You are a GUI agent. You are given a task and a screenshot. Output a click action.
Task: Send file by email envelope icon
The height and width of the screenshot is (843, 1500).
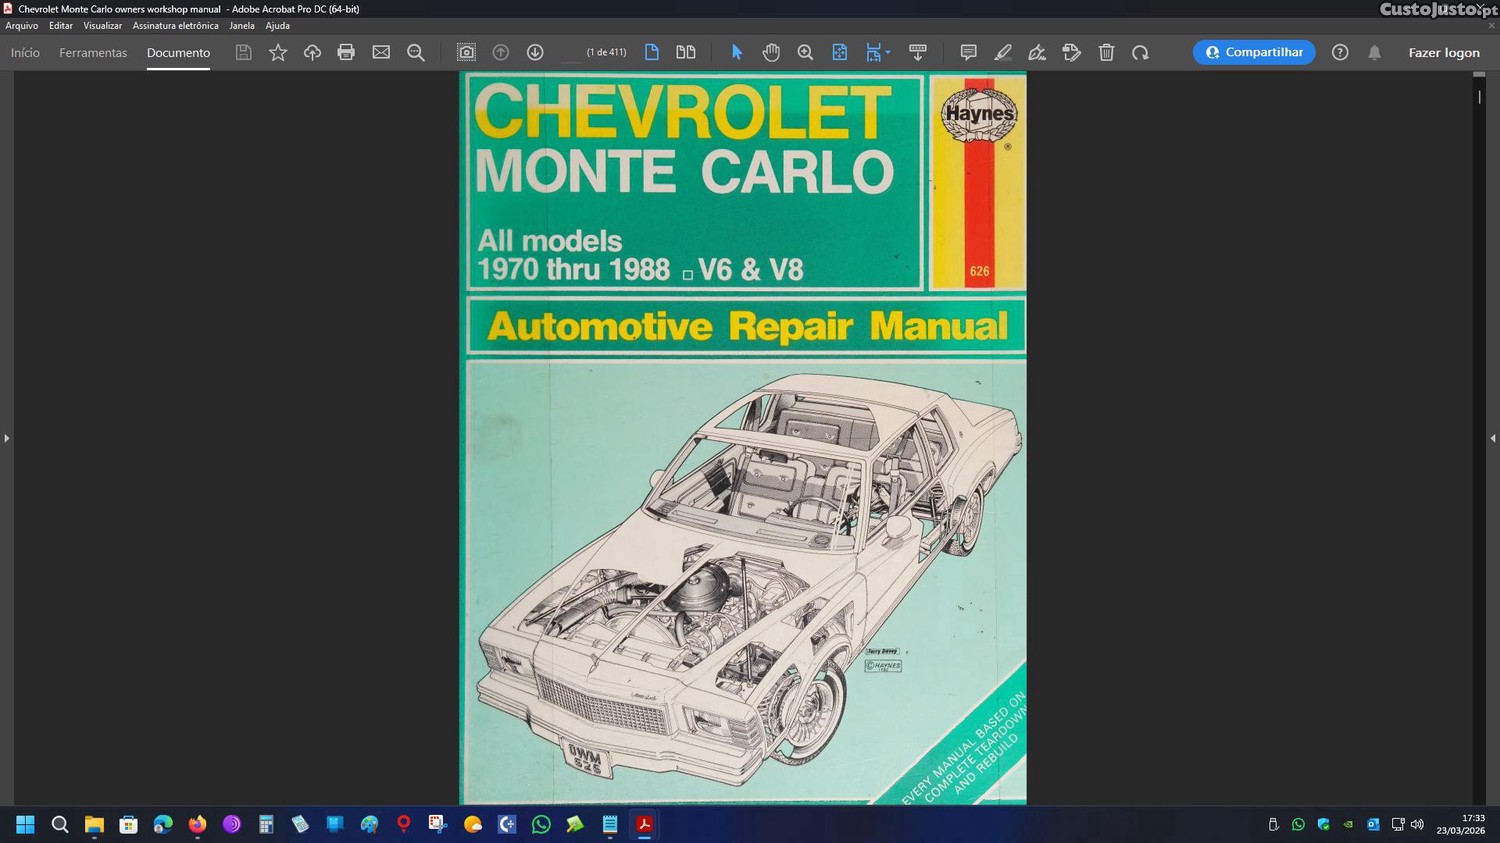tap(381, 52)
